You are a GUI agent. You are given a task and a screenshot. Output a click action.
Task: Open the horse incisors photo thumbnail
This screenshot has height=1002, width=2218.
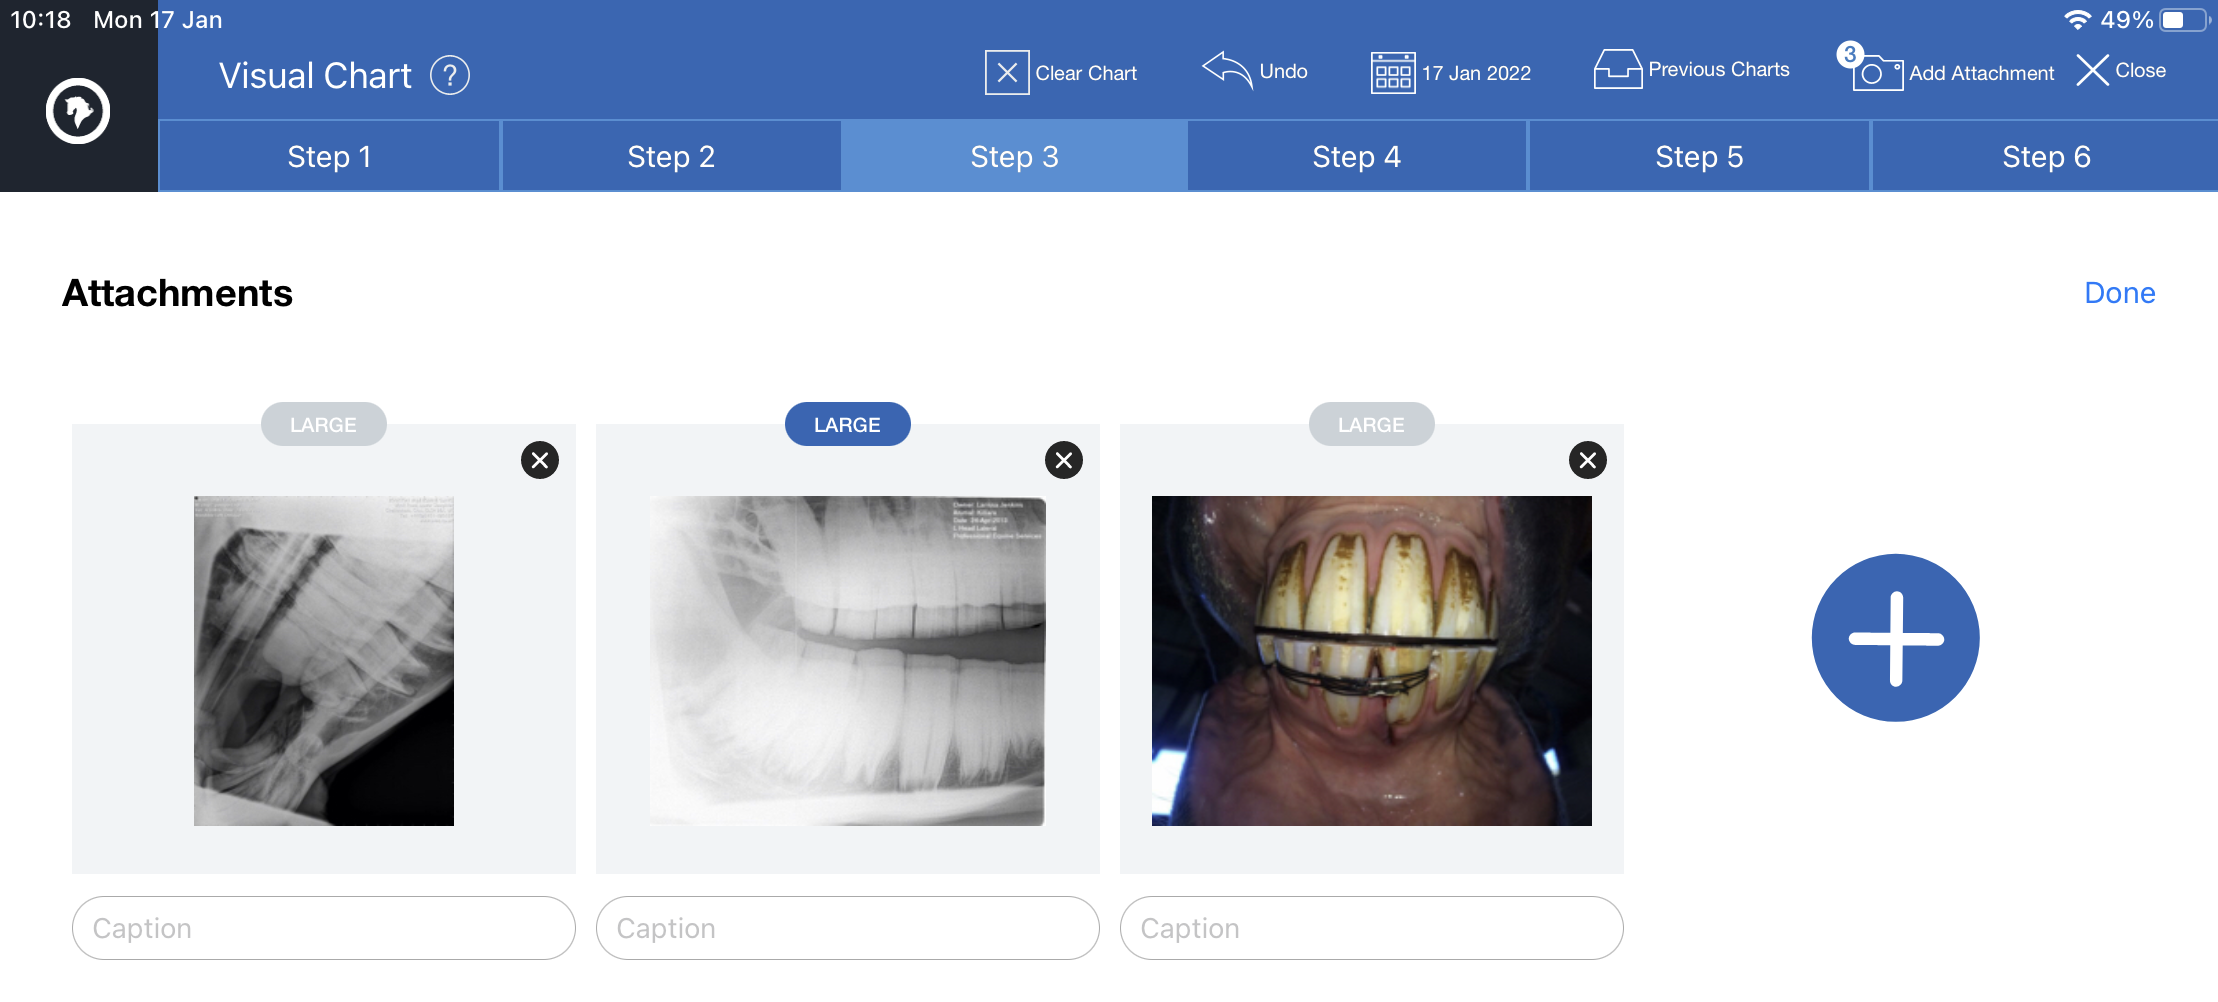[x=1372, y=661]
